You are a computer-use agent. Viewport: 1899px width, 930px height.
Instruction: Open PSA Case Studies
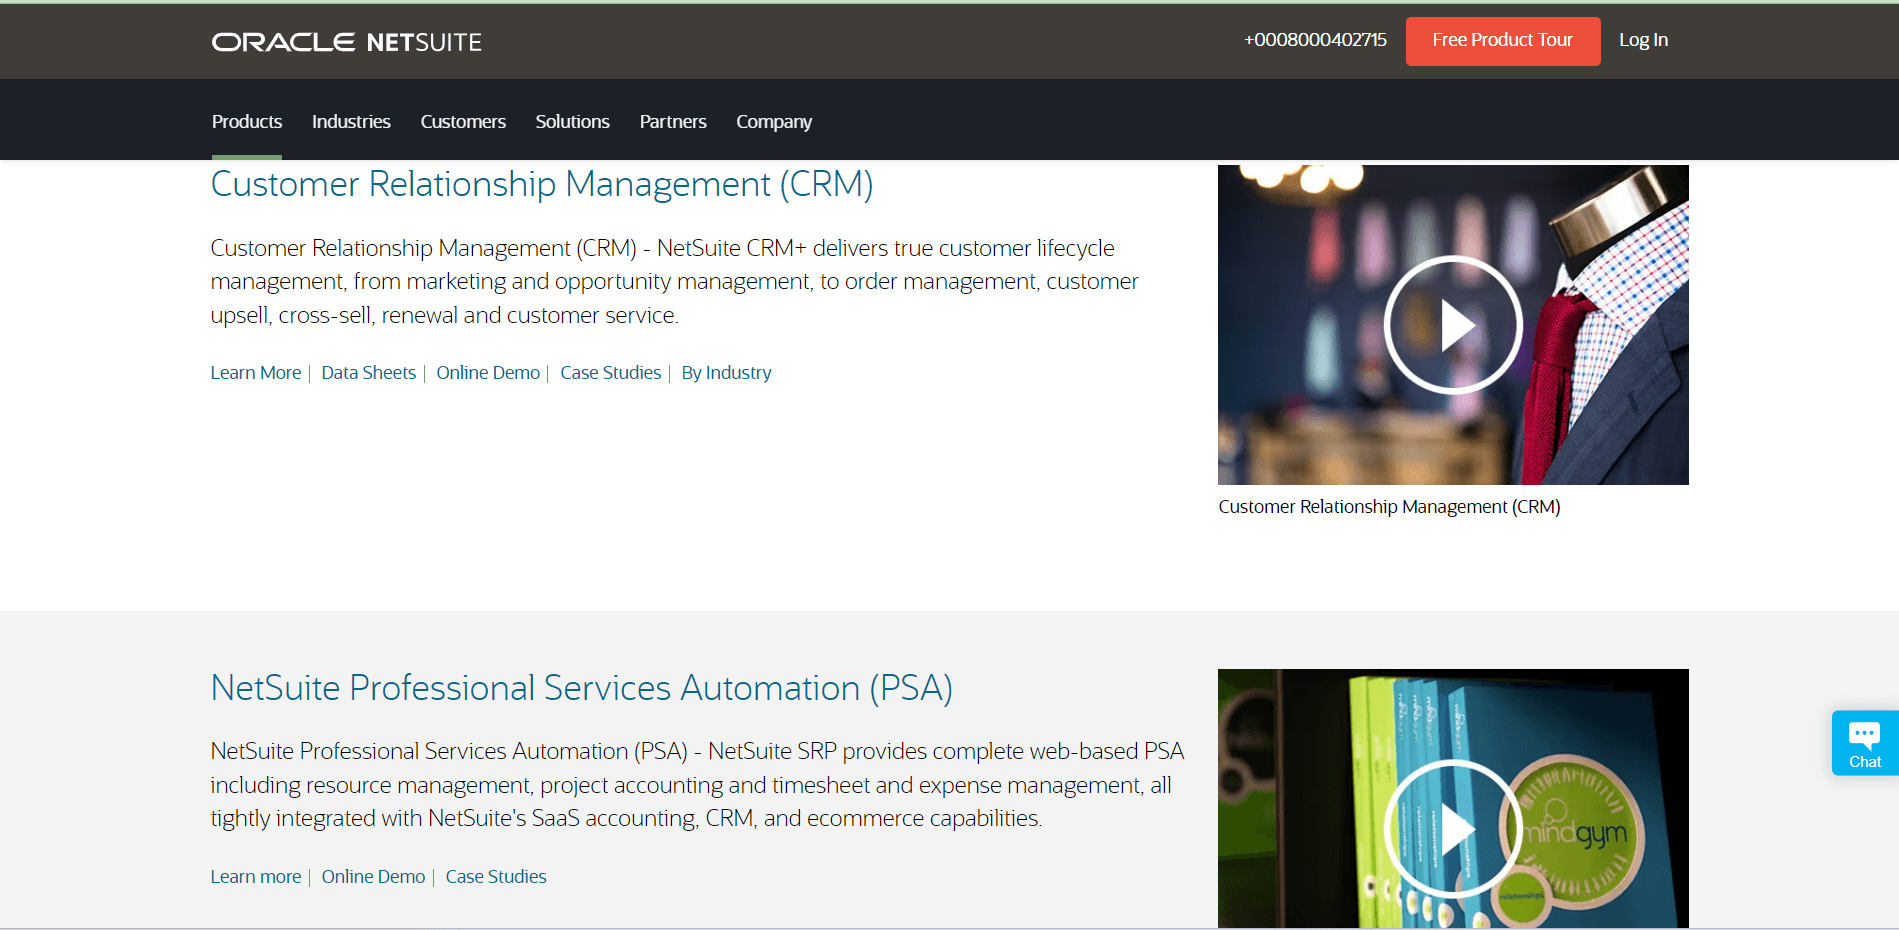click(495, 876)
